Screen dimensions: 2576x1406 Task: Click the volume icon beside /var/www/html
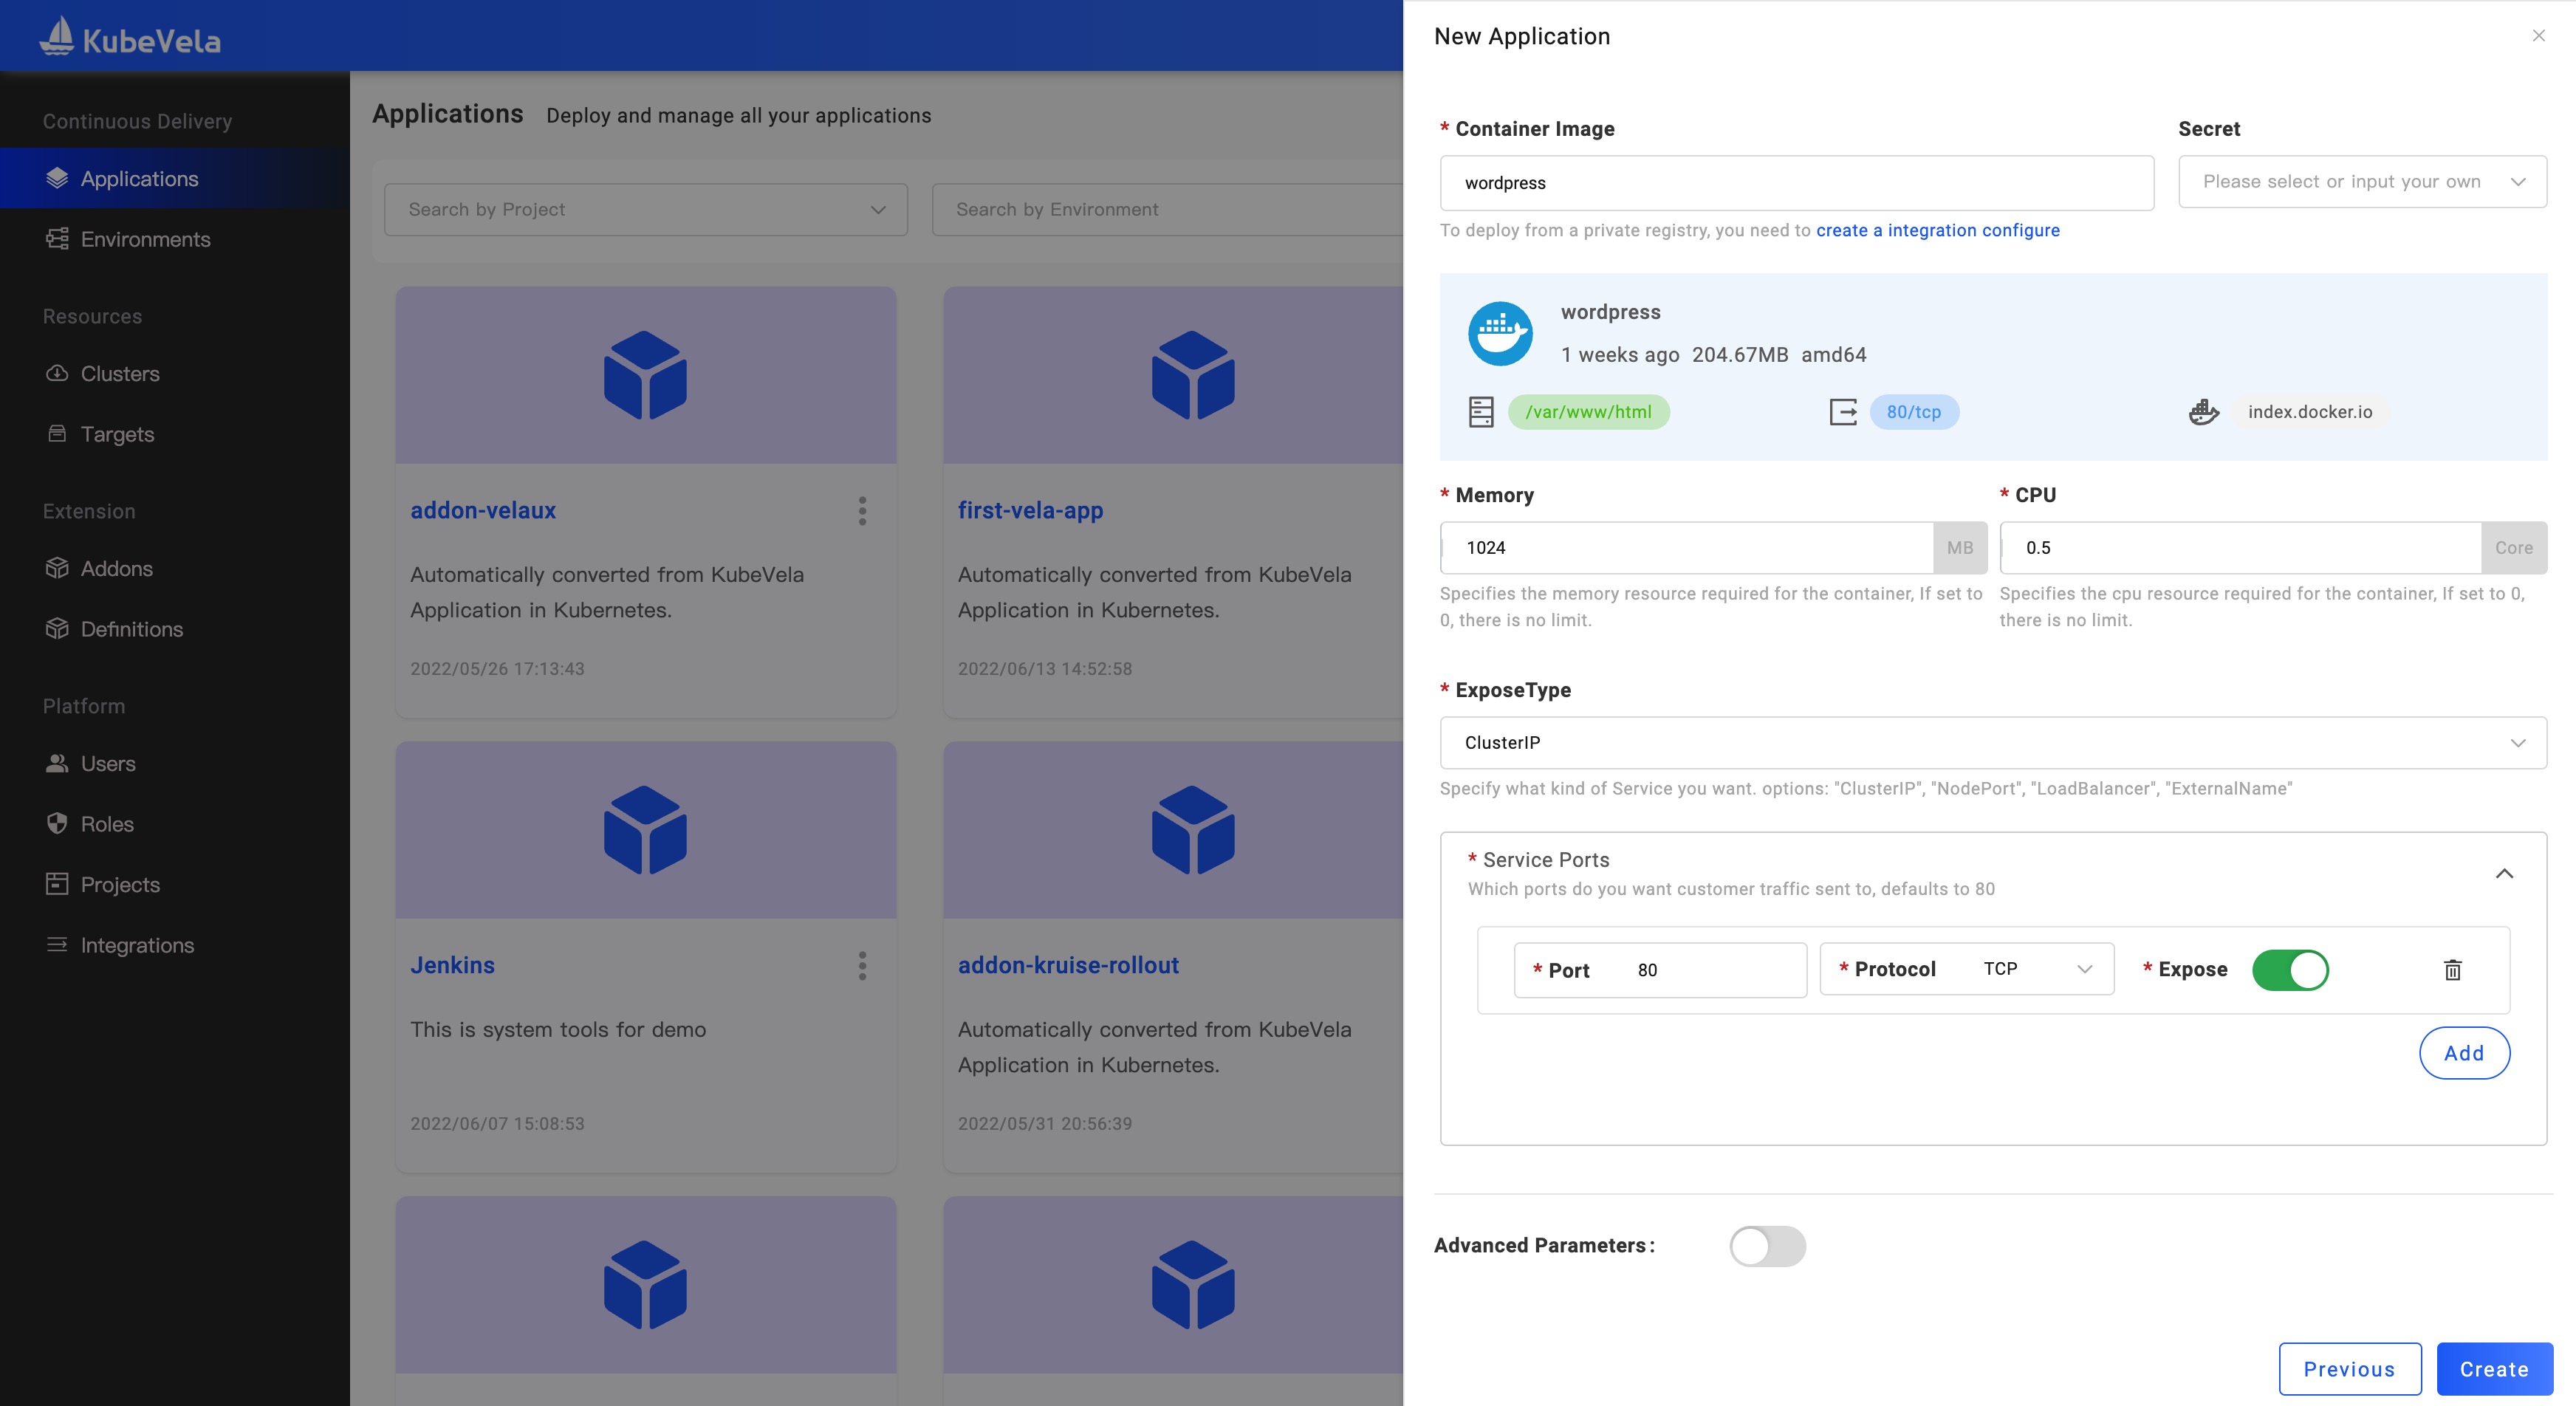click(1481, 412)
